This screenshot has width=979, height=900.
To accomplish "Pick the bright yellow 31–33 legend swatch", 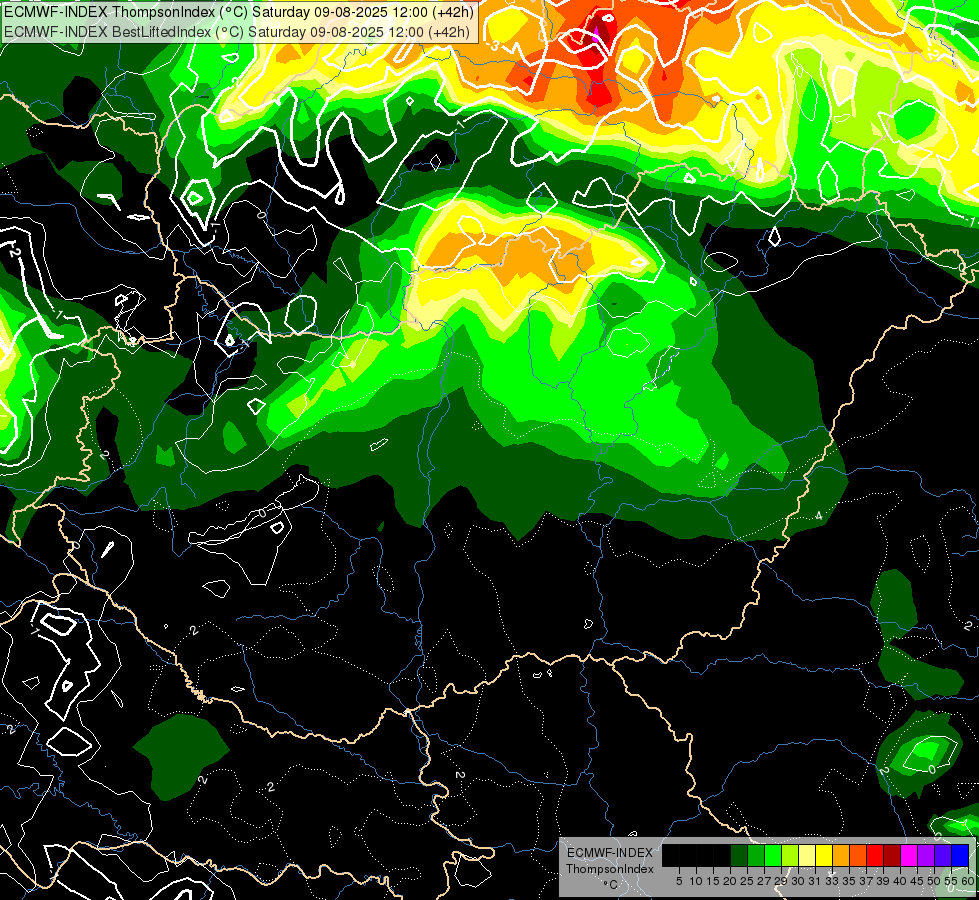I will 824,855.
